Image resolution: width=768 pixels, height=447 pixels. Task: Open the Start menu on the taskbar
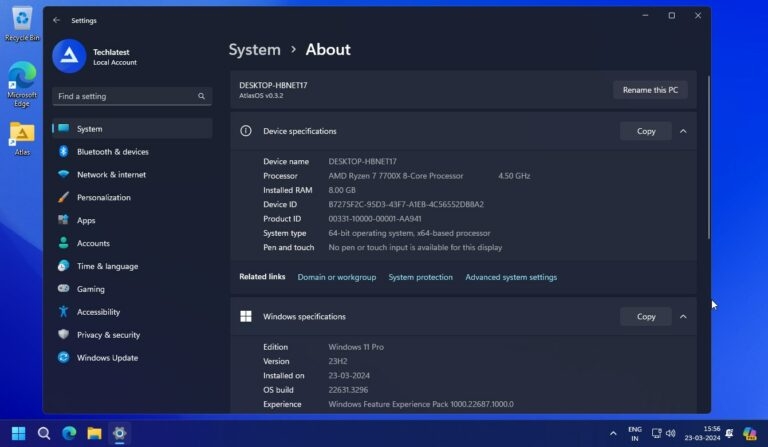pos(18,433)
